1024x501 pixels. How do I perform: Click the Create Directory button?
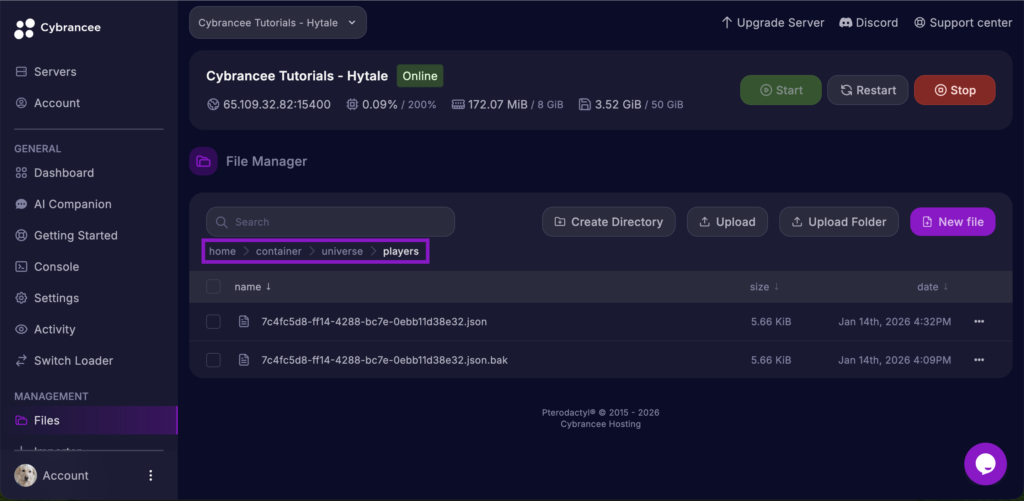pyautogui.click(x=609, y=222)
